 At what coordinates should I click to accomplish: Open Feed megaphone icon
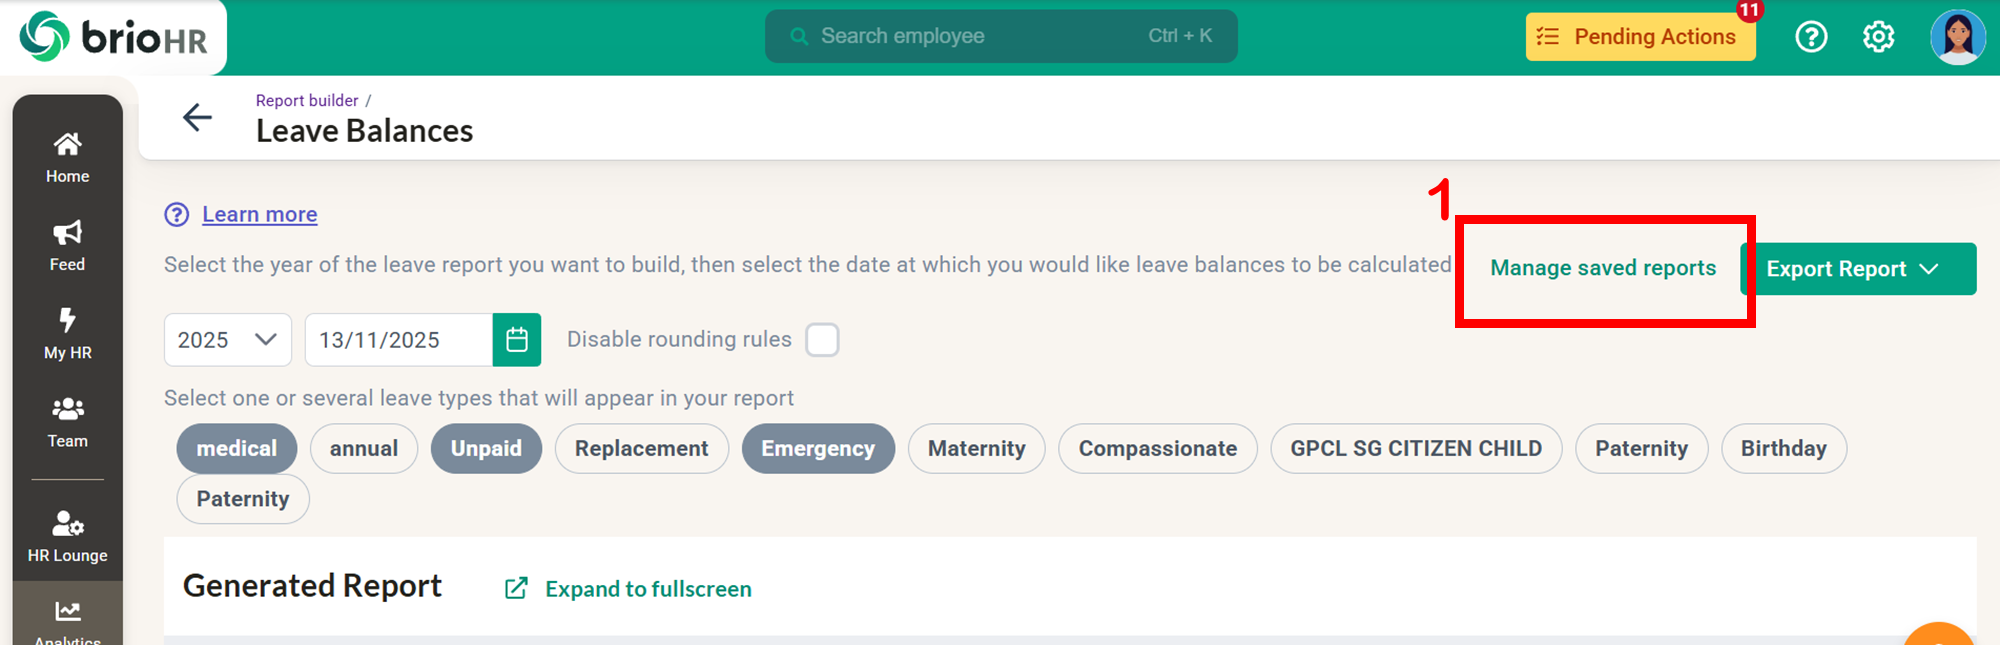[x=67, y=246]
